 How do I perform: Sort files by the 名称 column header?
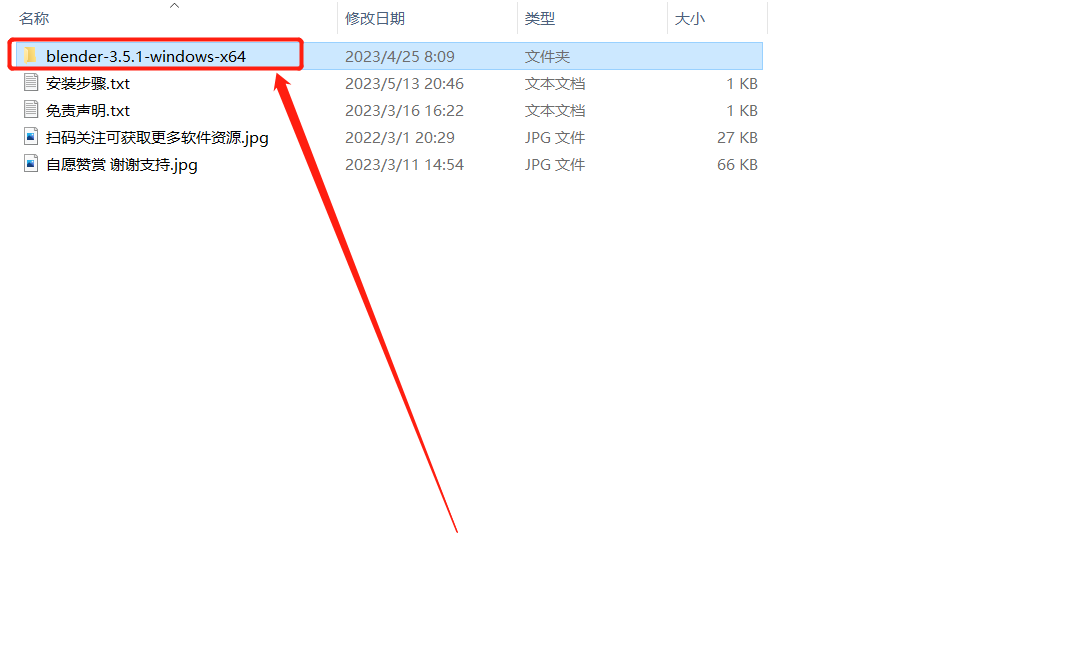pos(34,19)
